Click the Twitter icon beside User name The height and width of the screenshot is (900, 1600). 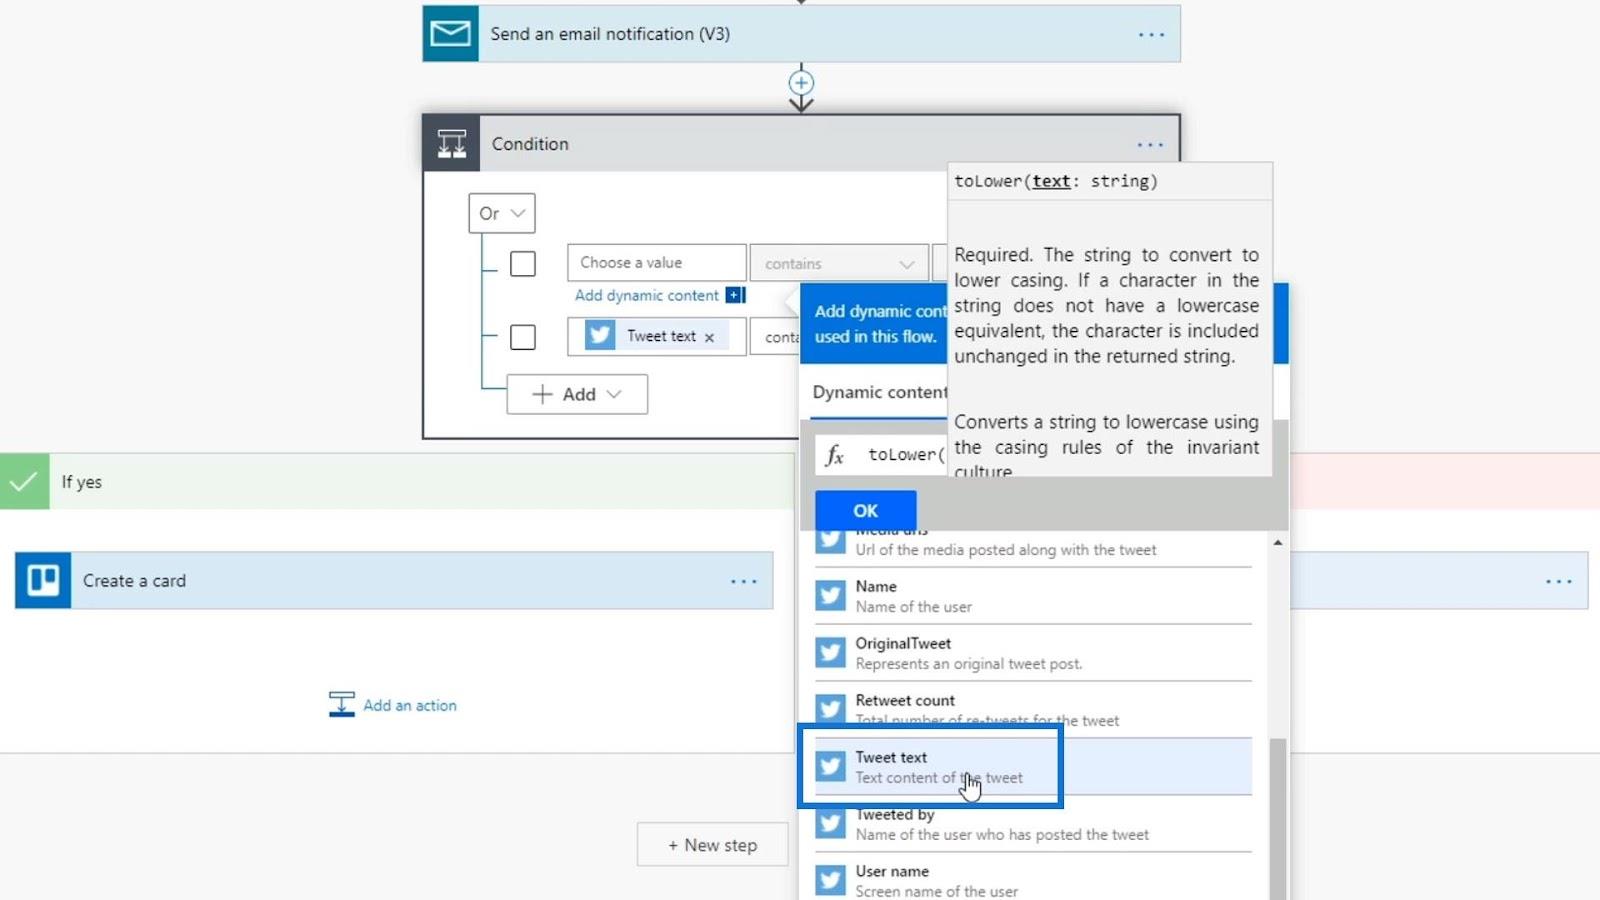[830, 880]
